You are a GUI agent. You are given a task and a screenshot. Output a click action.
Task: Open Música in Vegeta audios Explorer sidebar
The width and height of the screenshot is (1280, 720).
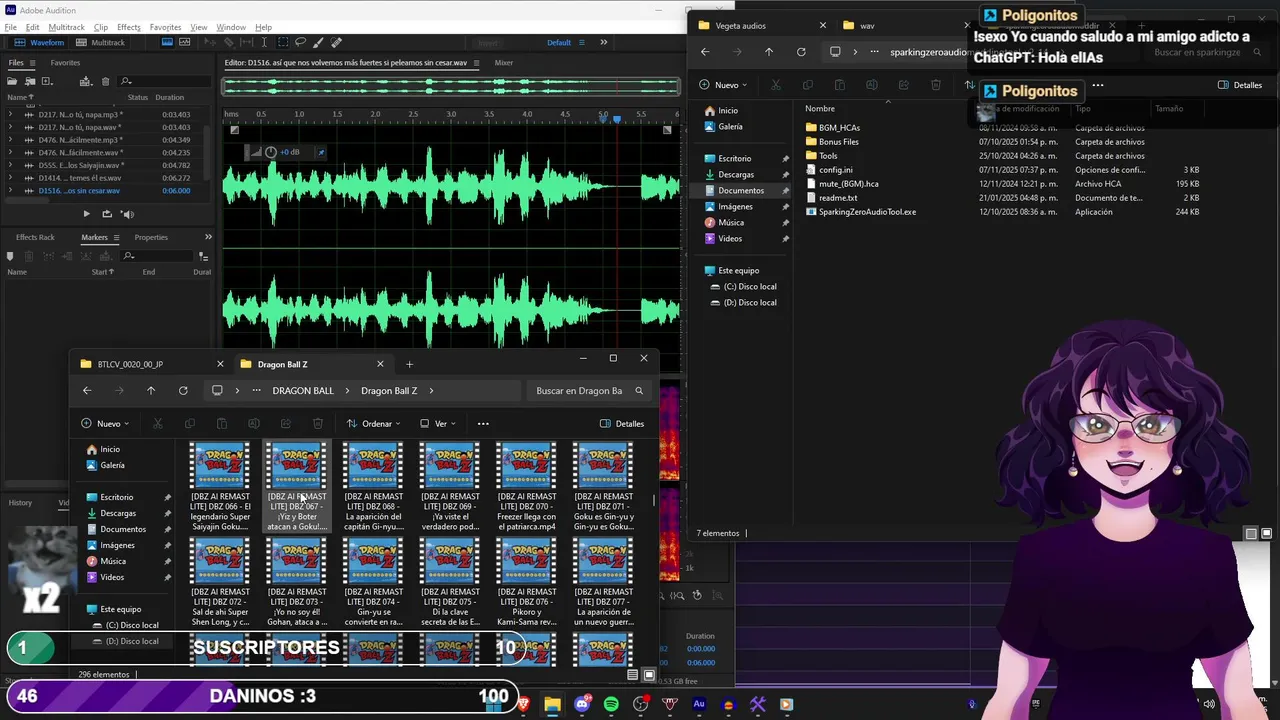(x=731, y=223)
